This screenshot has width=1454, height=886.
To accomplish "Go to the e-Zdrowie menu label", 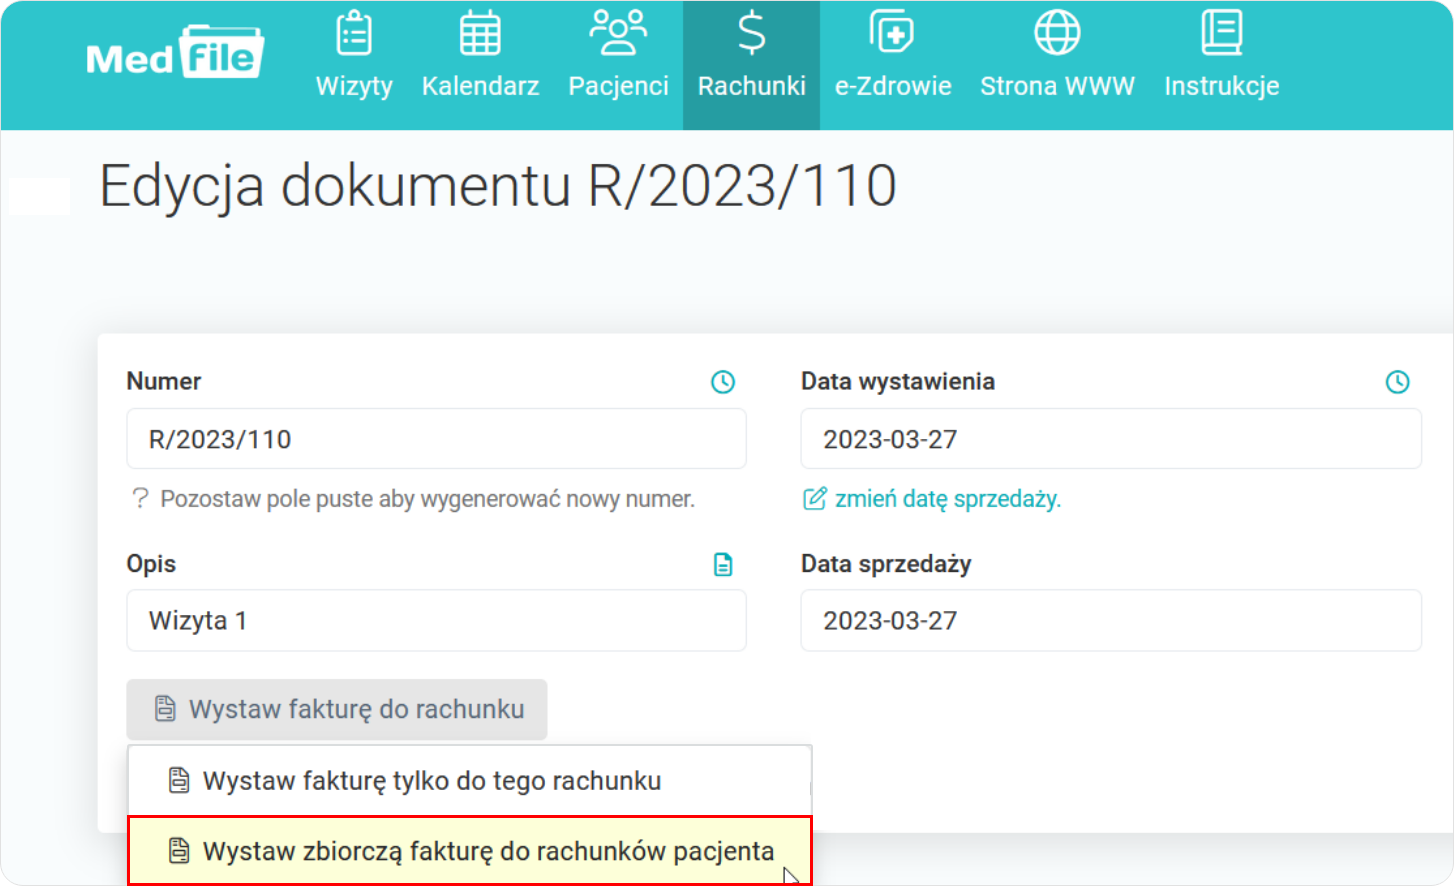I will click(893, 86).
